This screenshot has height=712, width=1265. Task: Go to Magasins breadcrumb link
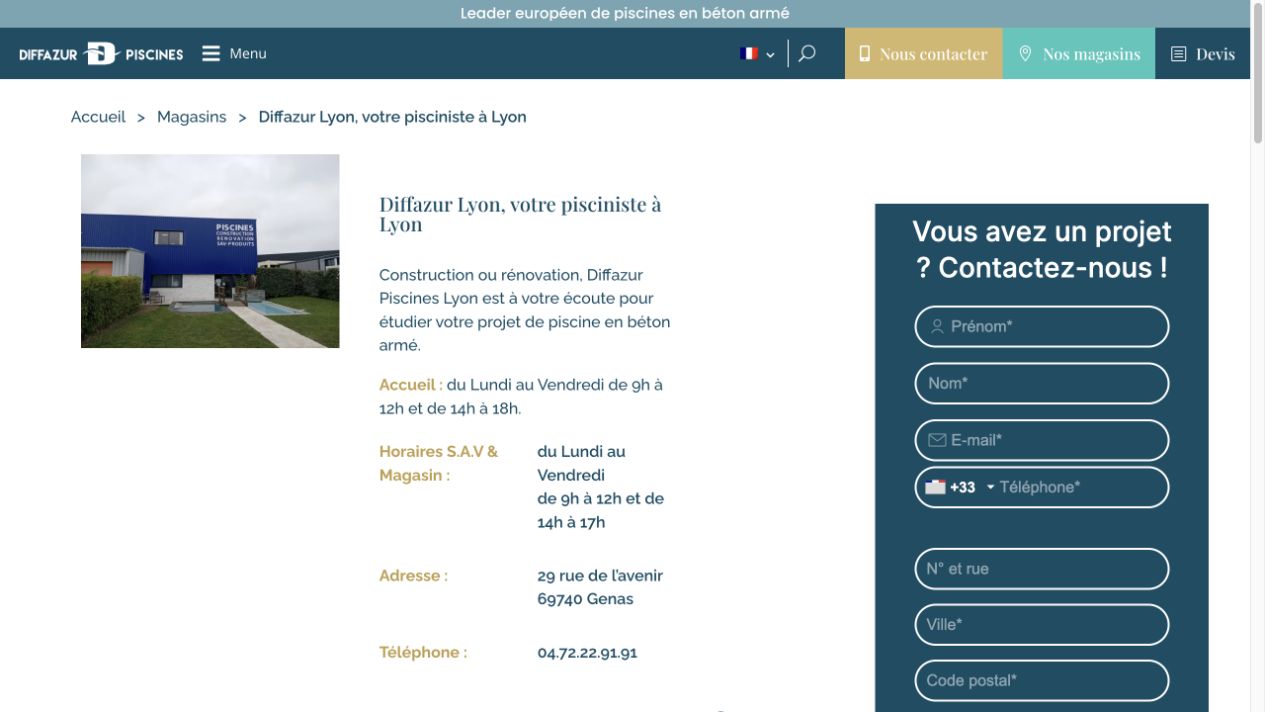coord(192,117)
